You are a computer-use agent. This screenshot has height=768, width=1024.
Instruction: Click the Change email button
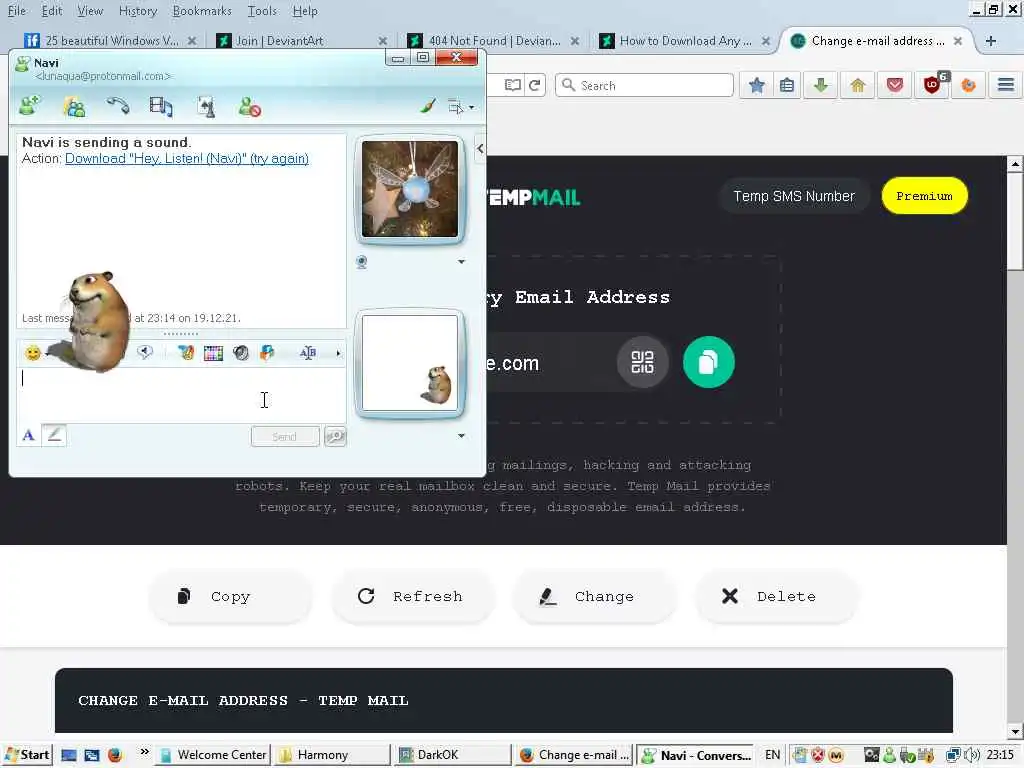[x=594, y=596]
